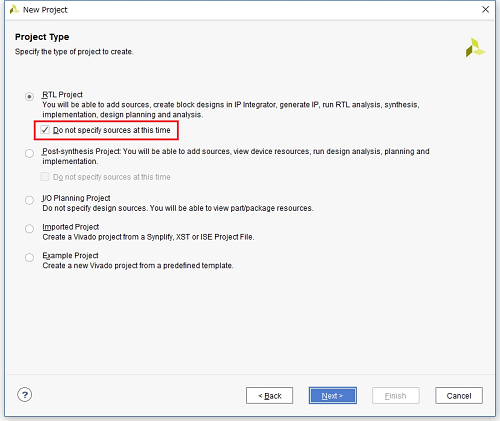Click the I/O Planning Project label

tap(76, 198)
